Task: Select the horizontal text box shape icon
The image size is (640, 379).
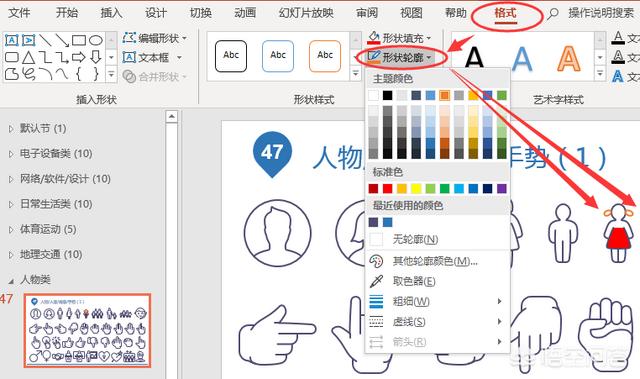Action: [11, 40]
